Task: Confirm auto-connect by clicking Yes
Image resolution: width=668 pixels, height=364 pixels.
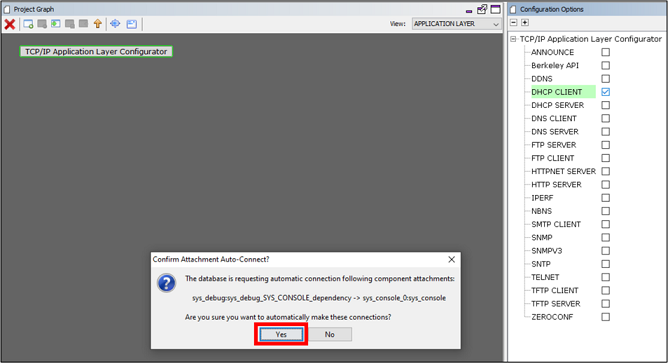Action: (x=281, y=334)
